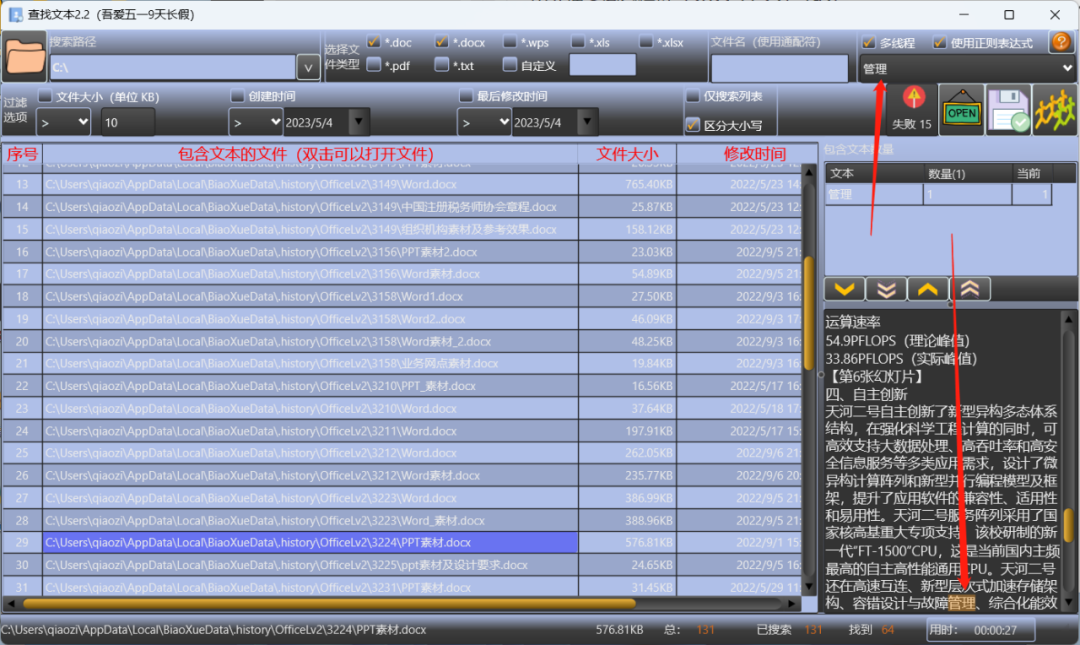Click the 197.91KB size cell in row 24

[x=627, y=431]
